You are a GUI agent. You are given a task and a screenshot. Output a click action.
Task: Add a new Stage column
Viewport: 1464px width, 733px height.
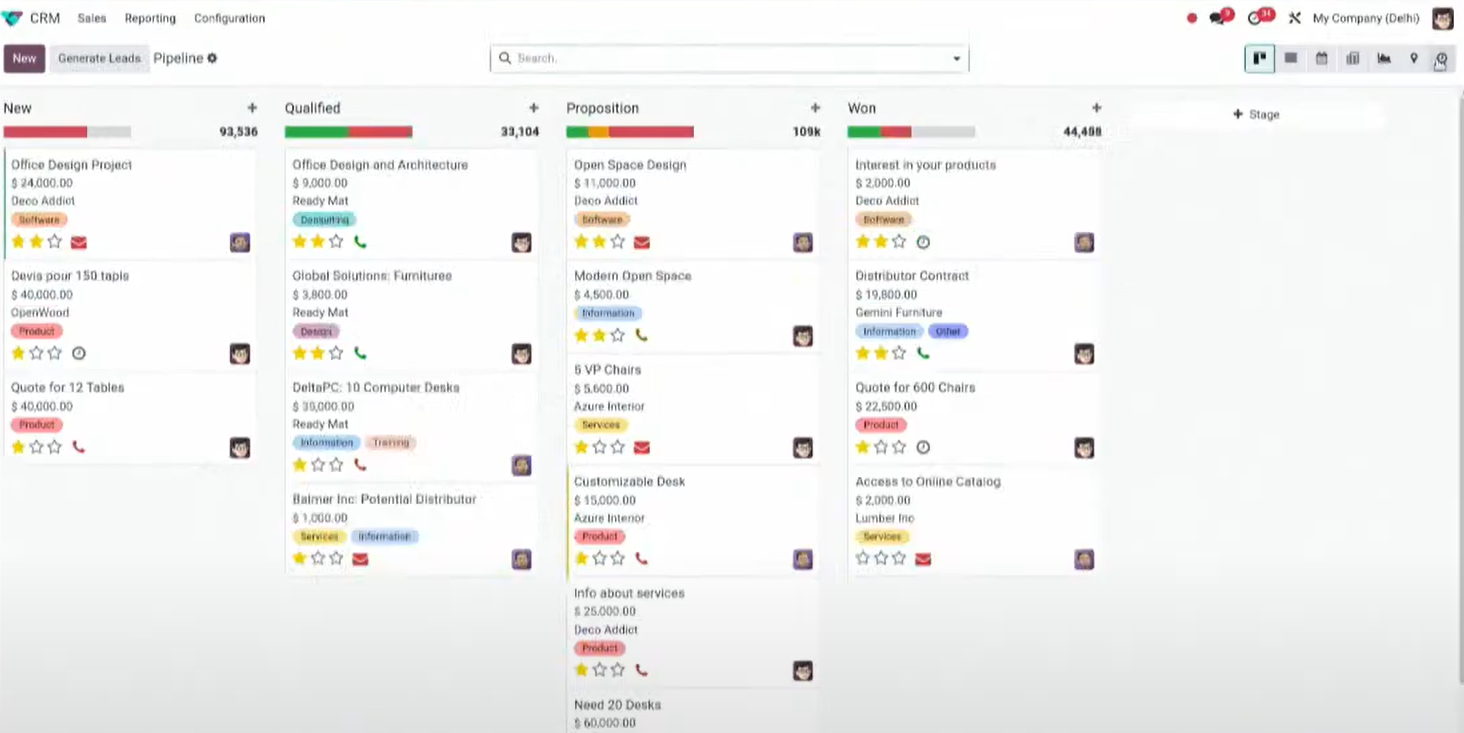click(1256, 114)
